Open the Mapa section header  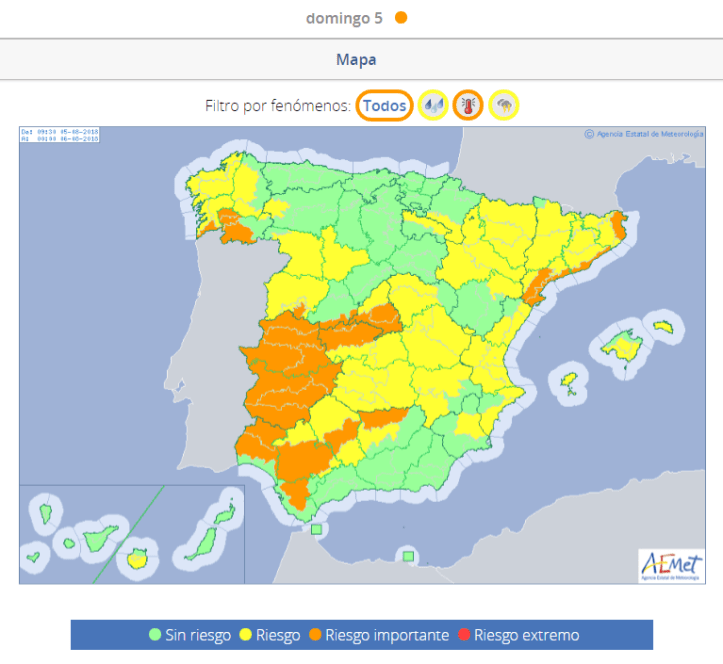(356, 60)
